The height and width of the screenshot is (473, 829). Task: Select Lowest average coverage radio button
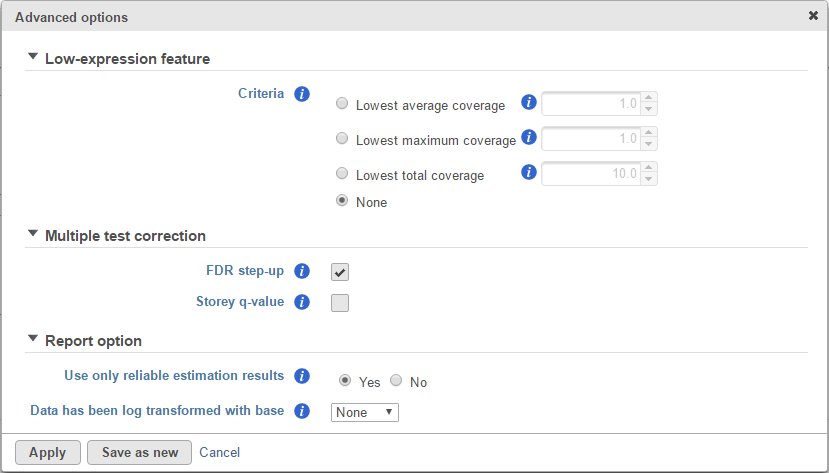pyautogui.click(x=342, y=103)
